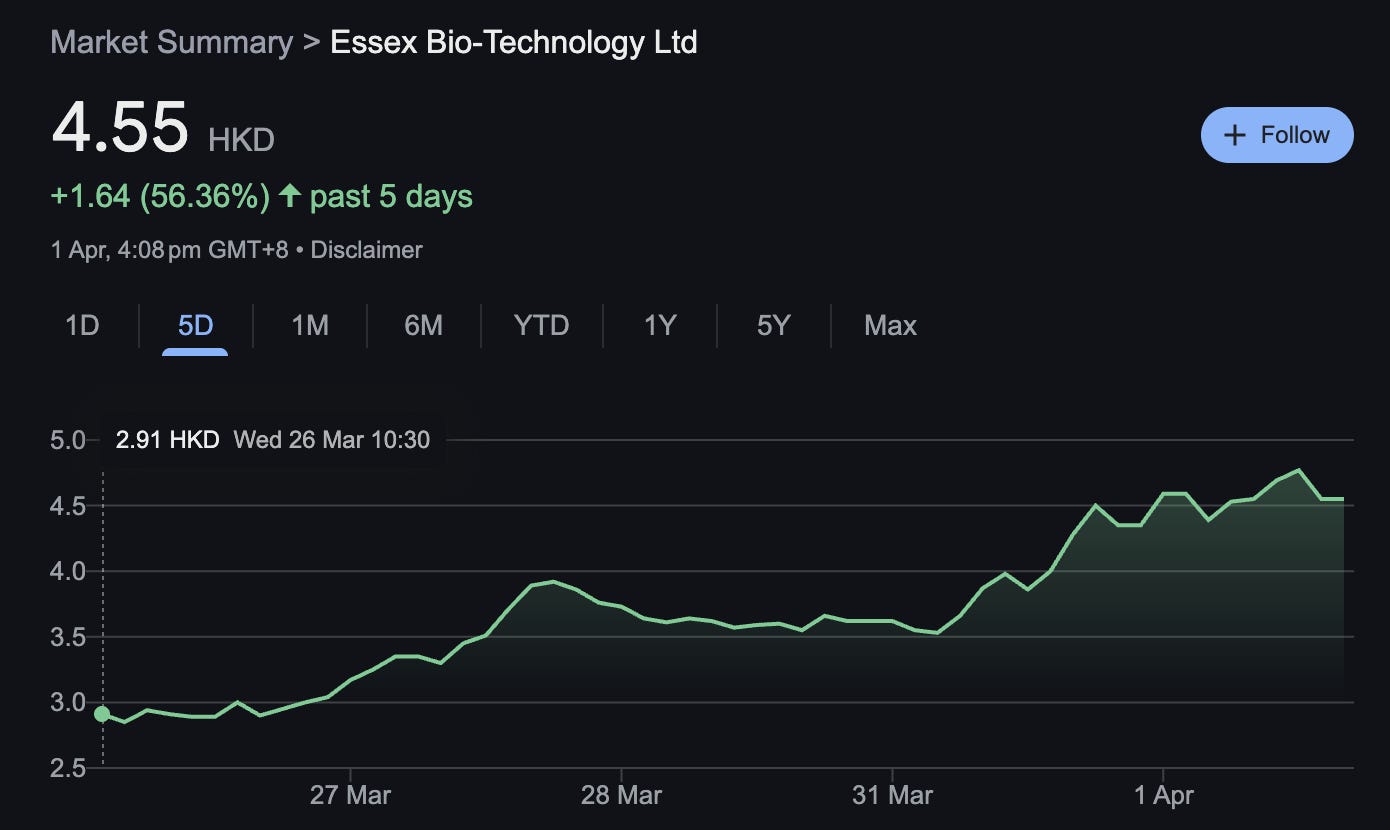This screenshot has height=830, width=1390.
Task: Click the 1 Apr, 4:08 pm GMT+8 timestamp
Action: 169,250
